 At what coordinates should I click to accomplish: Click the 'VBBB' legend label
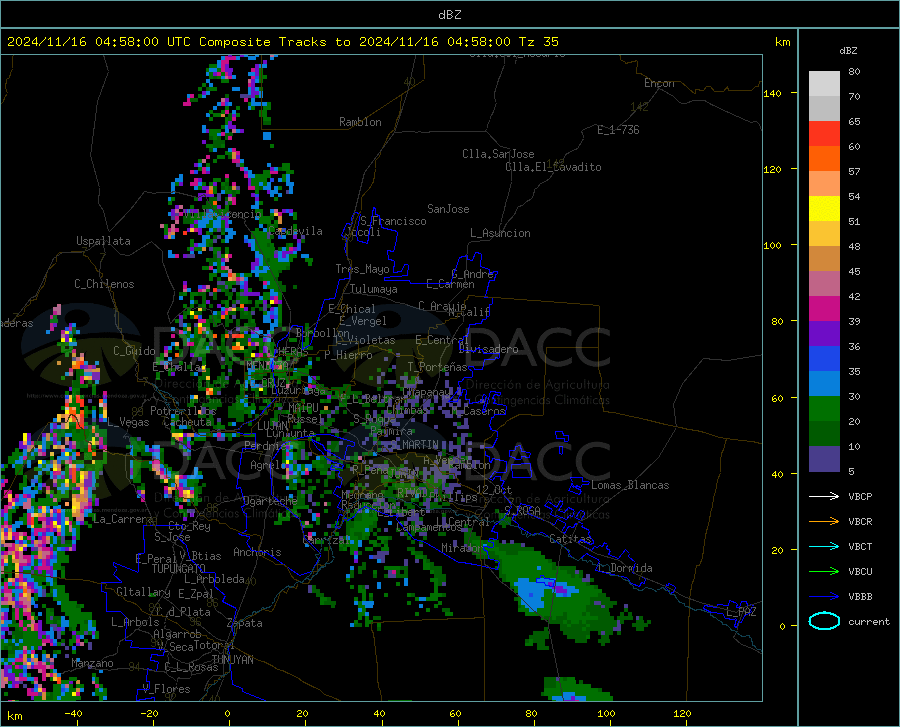coord(860,597)
